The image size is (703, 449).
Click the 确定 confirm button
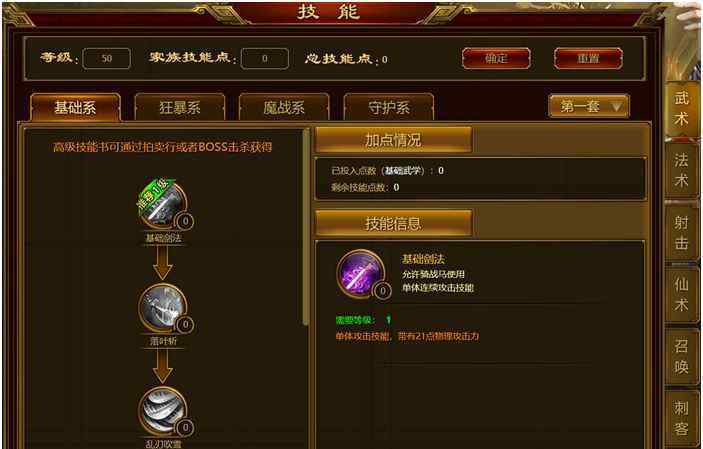[x=496, y=58]
